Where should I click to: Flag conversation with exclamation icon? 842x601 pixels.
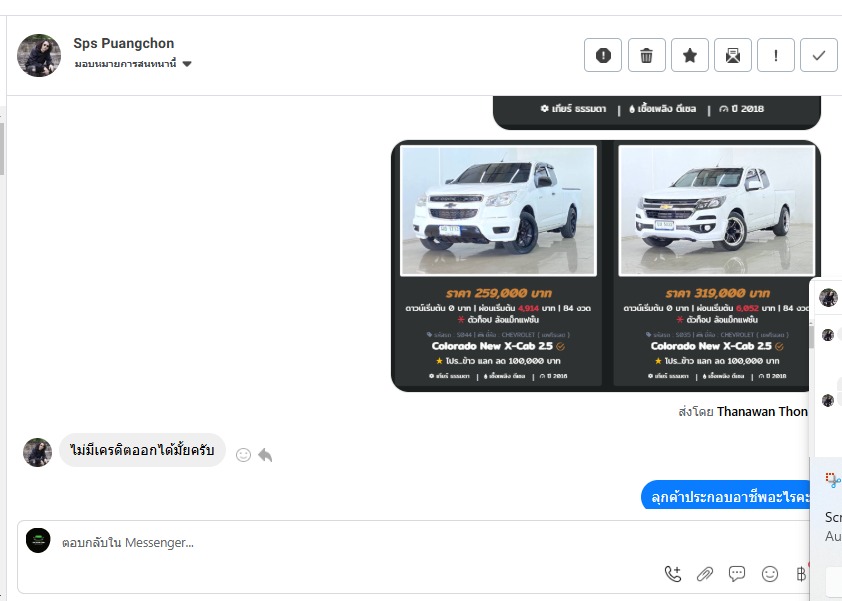tap(776, 55)
